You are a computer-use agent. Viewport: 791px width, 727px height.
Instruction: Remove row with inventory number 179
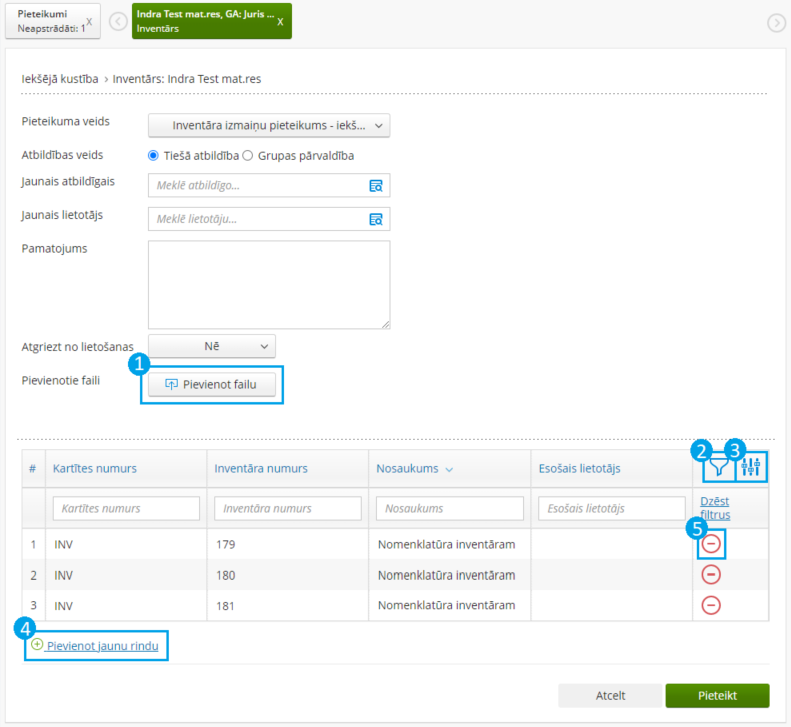click(x=711, y=544)
